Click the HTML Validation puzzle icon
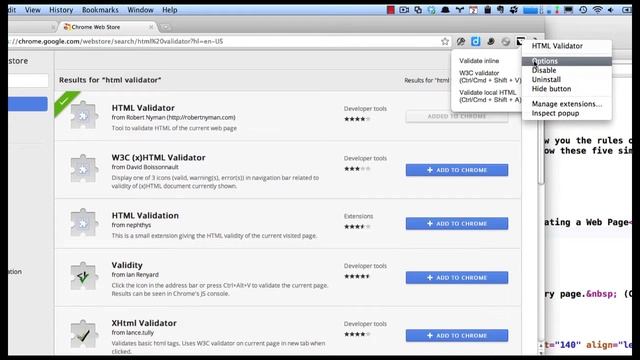This screenshot has height=360, width=640. (x=83, y=222)
